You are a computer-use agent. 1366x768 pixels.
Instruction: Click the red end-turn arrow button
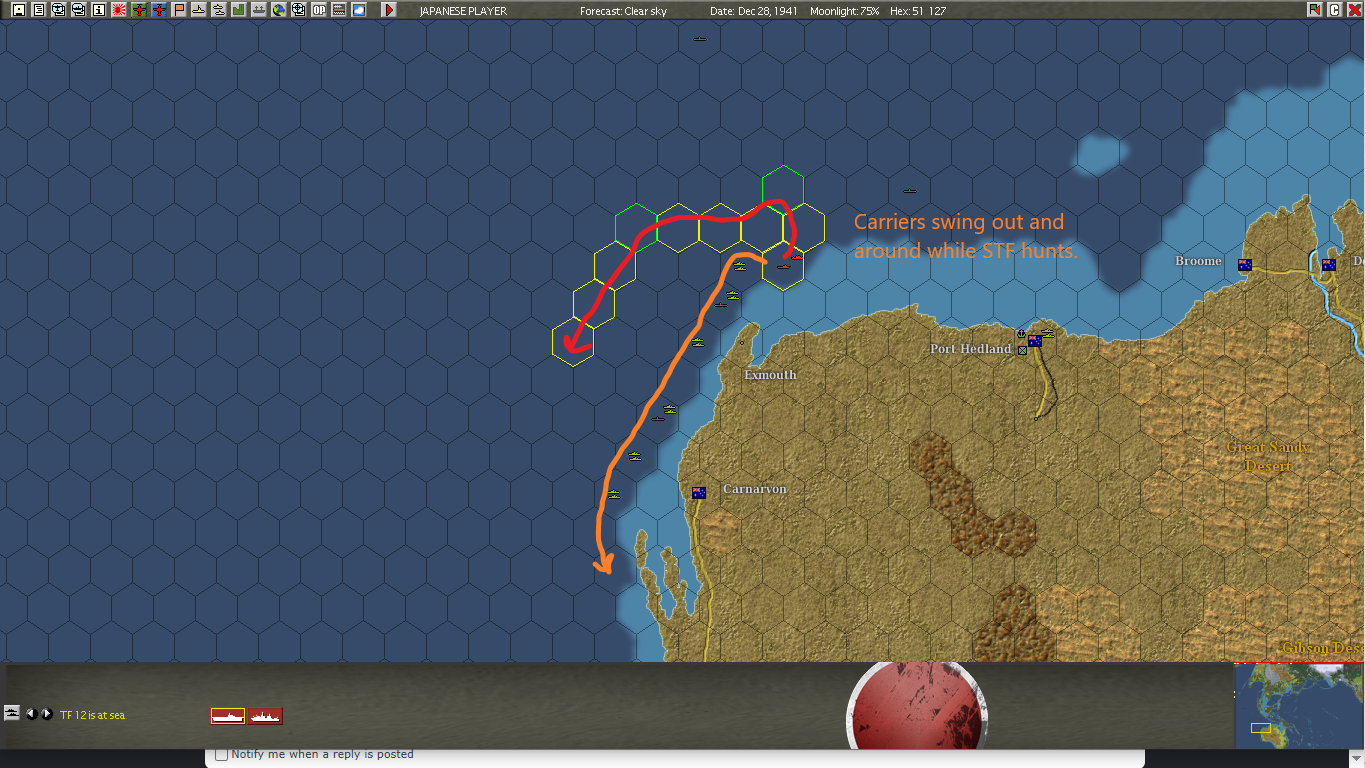pos(389,10)
